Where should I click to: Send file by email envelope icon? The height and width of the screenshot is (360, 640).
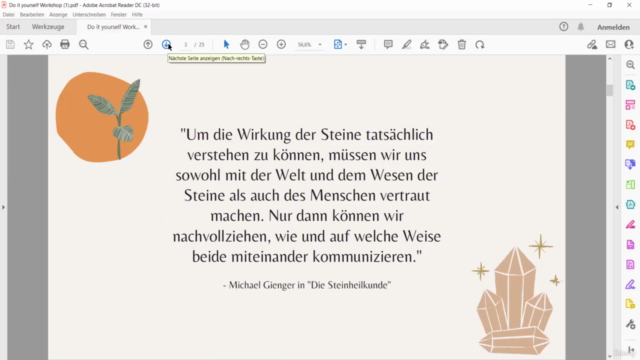[611, 44]
